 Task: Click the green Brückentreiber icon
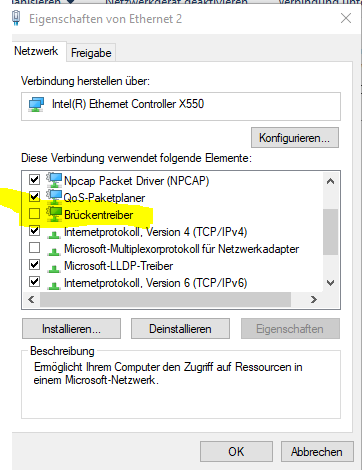pos(54,214)
